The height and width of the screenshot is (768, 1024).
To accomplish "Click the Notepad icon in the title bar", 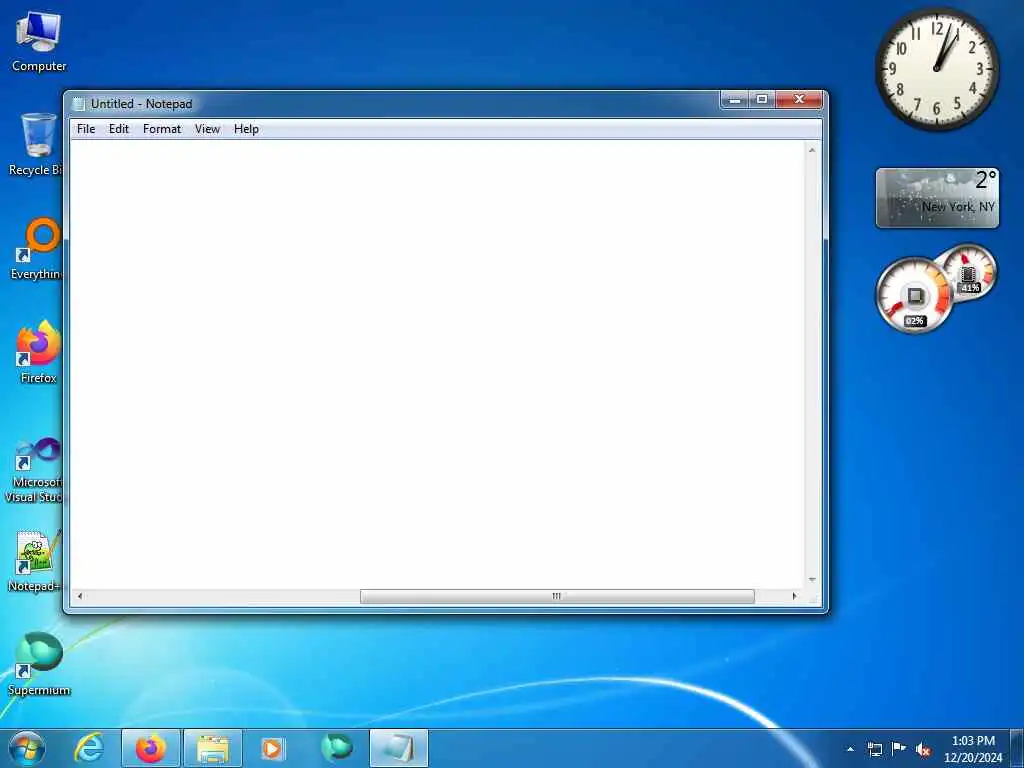I will tap(79, 104).
